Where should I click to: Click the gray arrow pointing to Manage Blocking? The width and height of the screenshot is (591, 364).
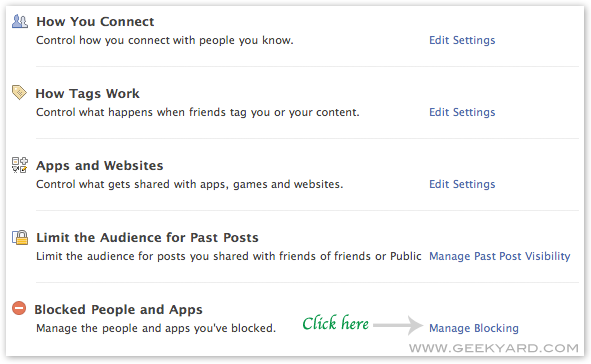pyautogui.click(x=398, y=325)
